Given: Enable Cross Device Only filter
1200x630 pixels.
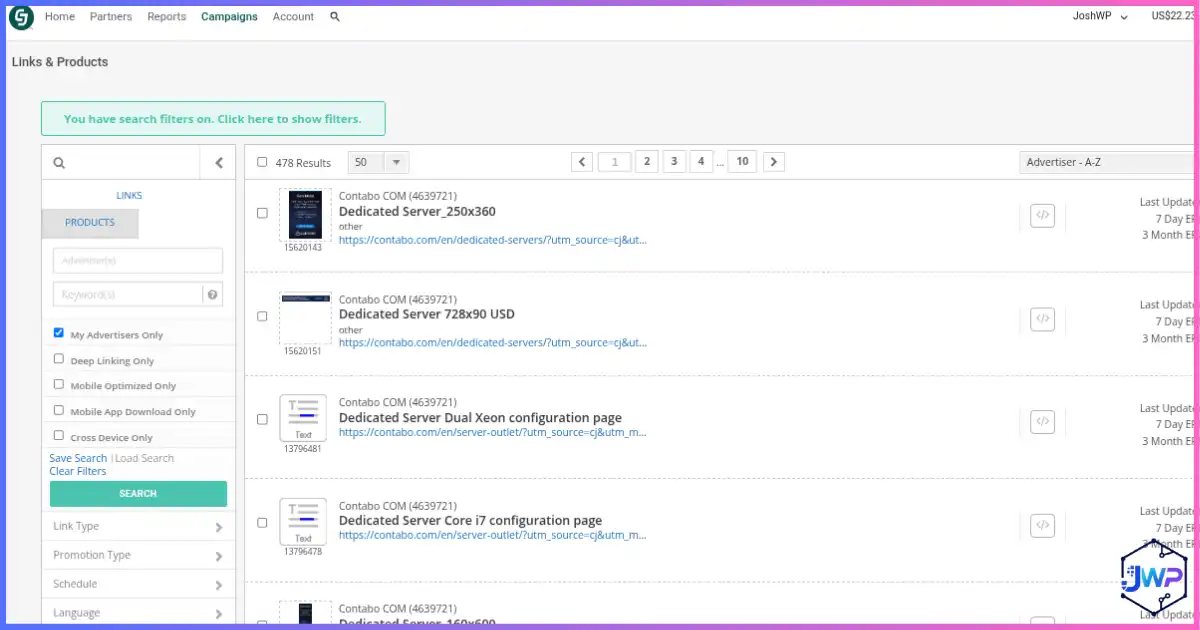Looking at the screenshot, I should (59, 436).
